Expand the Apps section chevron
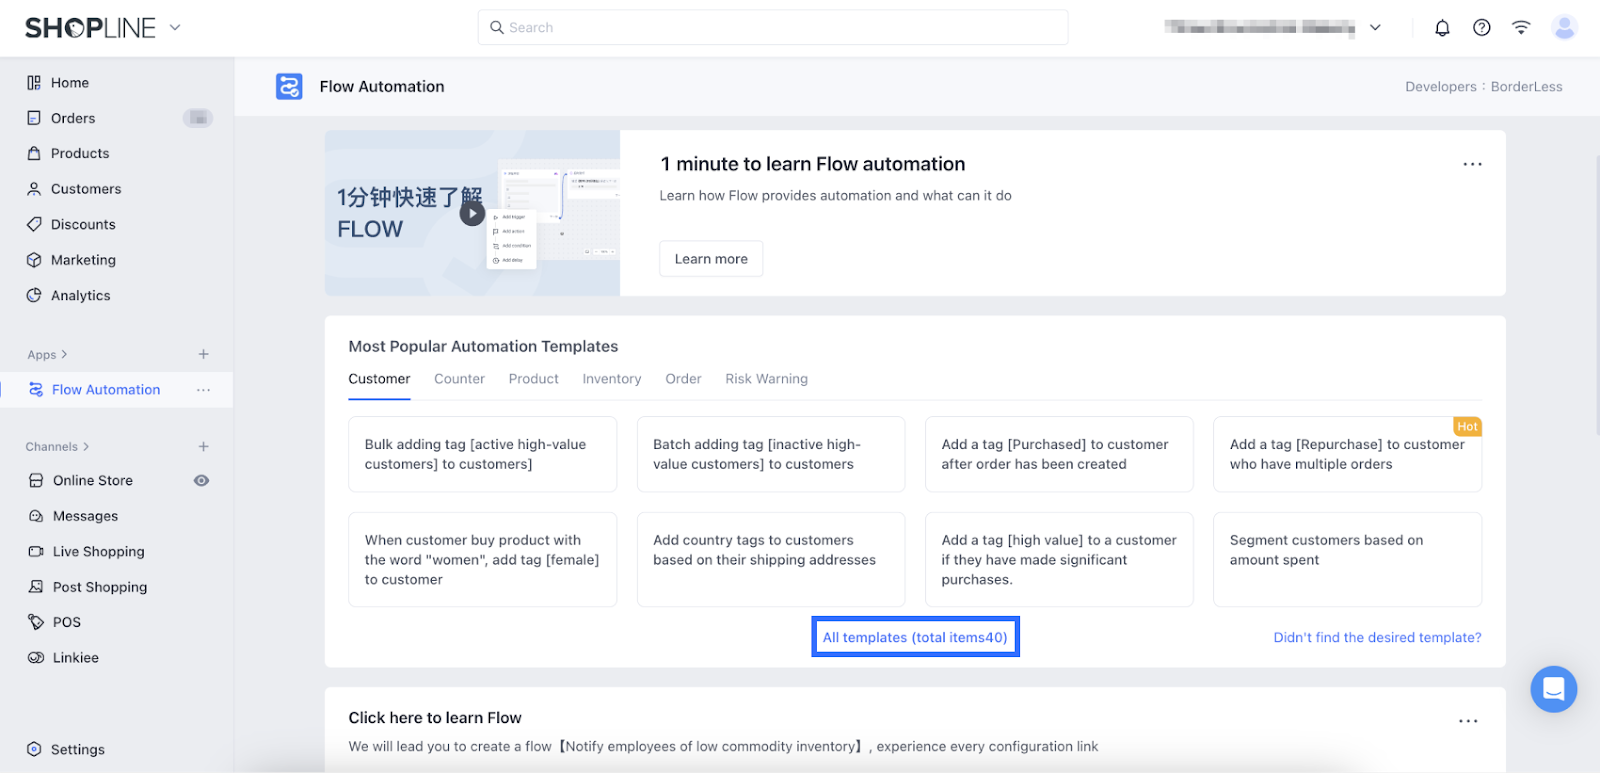 [x=64, y=354]
